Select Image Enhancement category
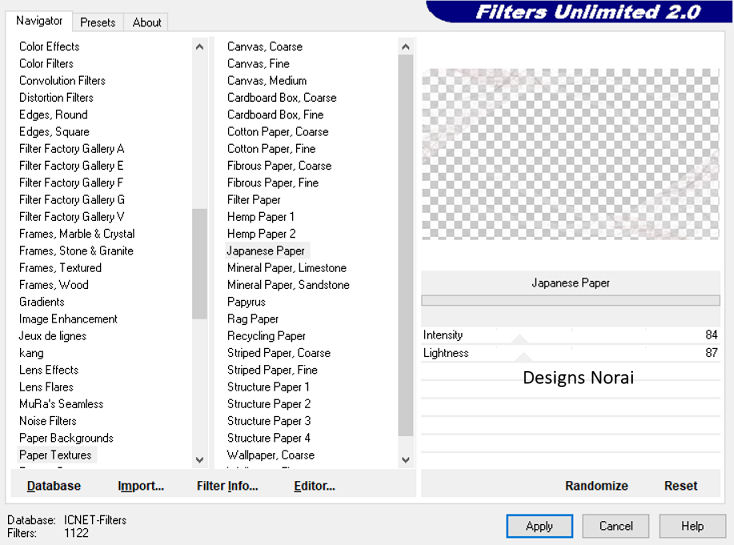The height and width of the screenshot is (545, 734). click(68, 319)
